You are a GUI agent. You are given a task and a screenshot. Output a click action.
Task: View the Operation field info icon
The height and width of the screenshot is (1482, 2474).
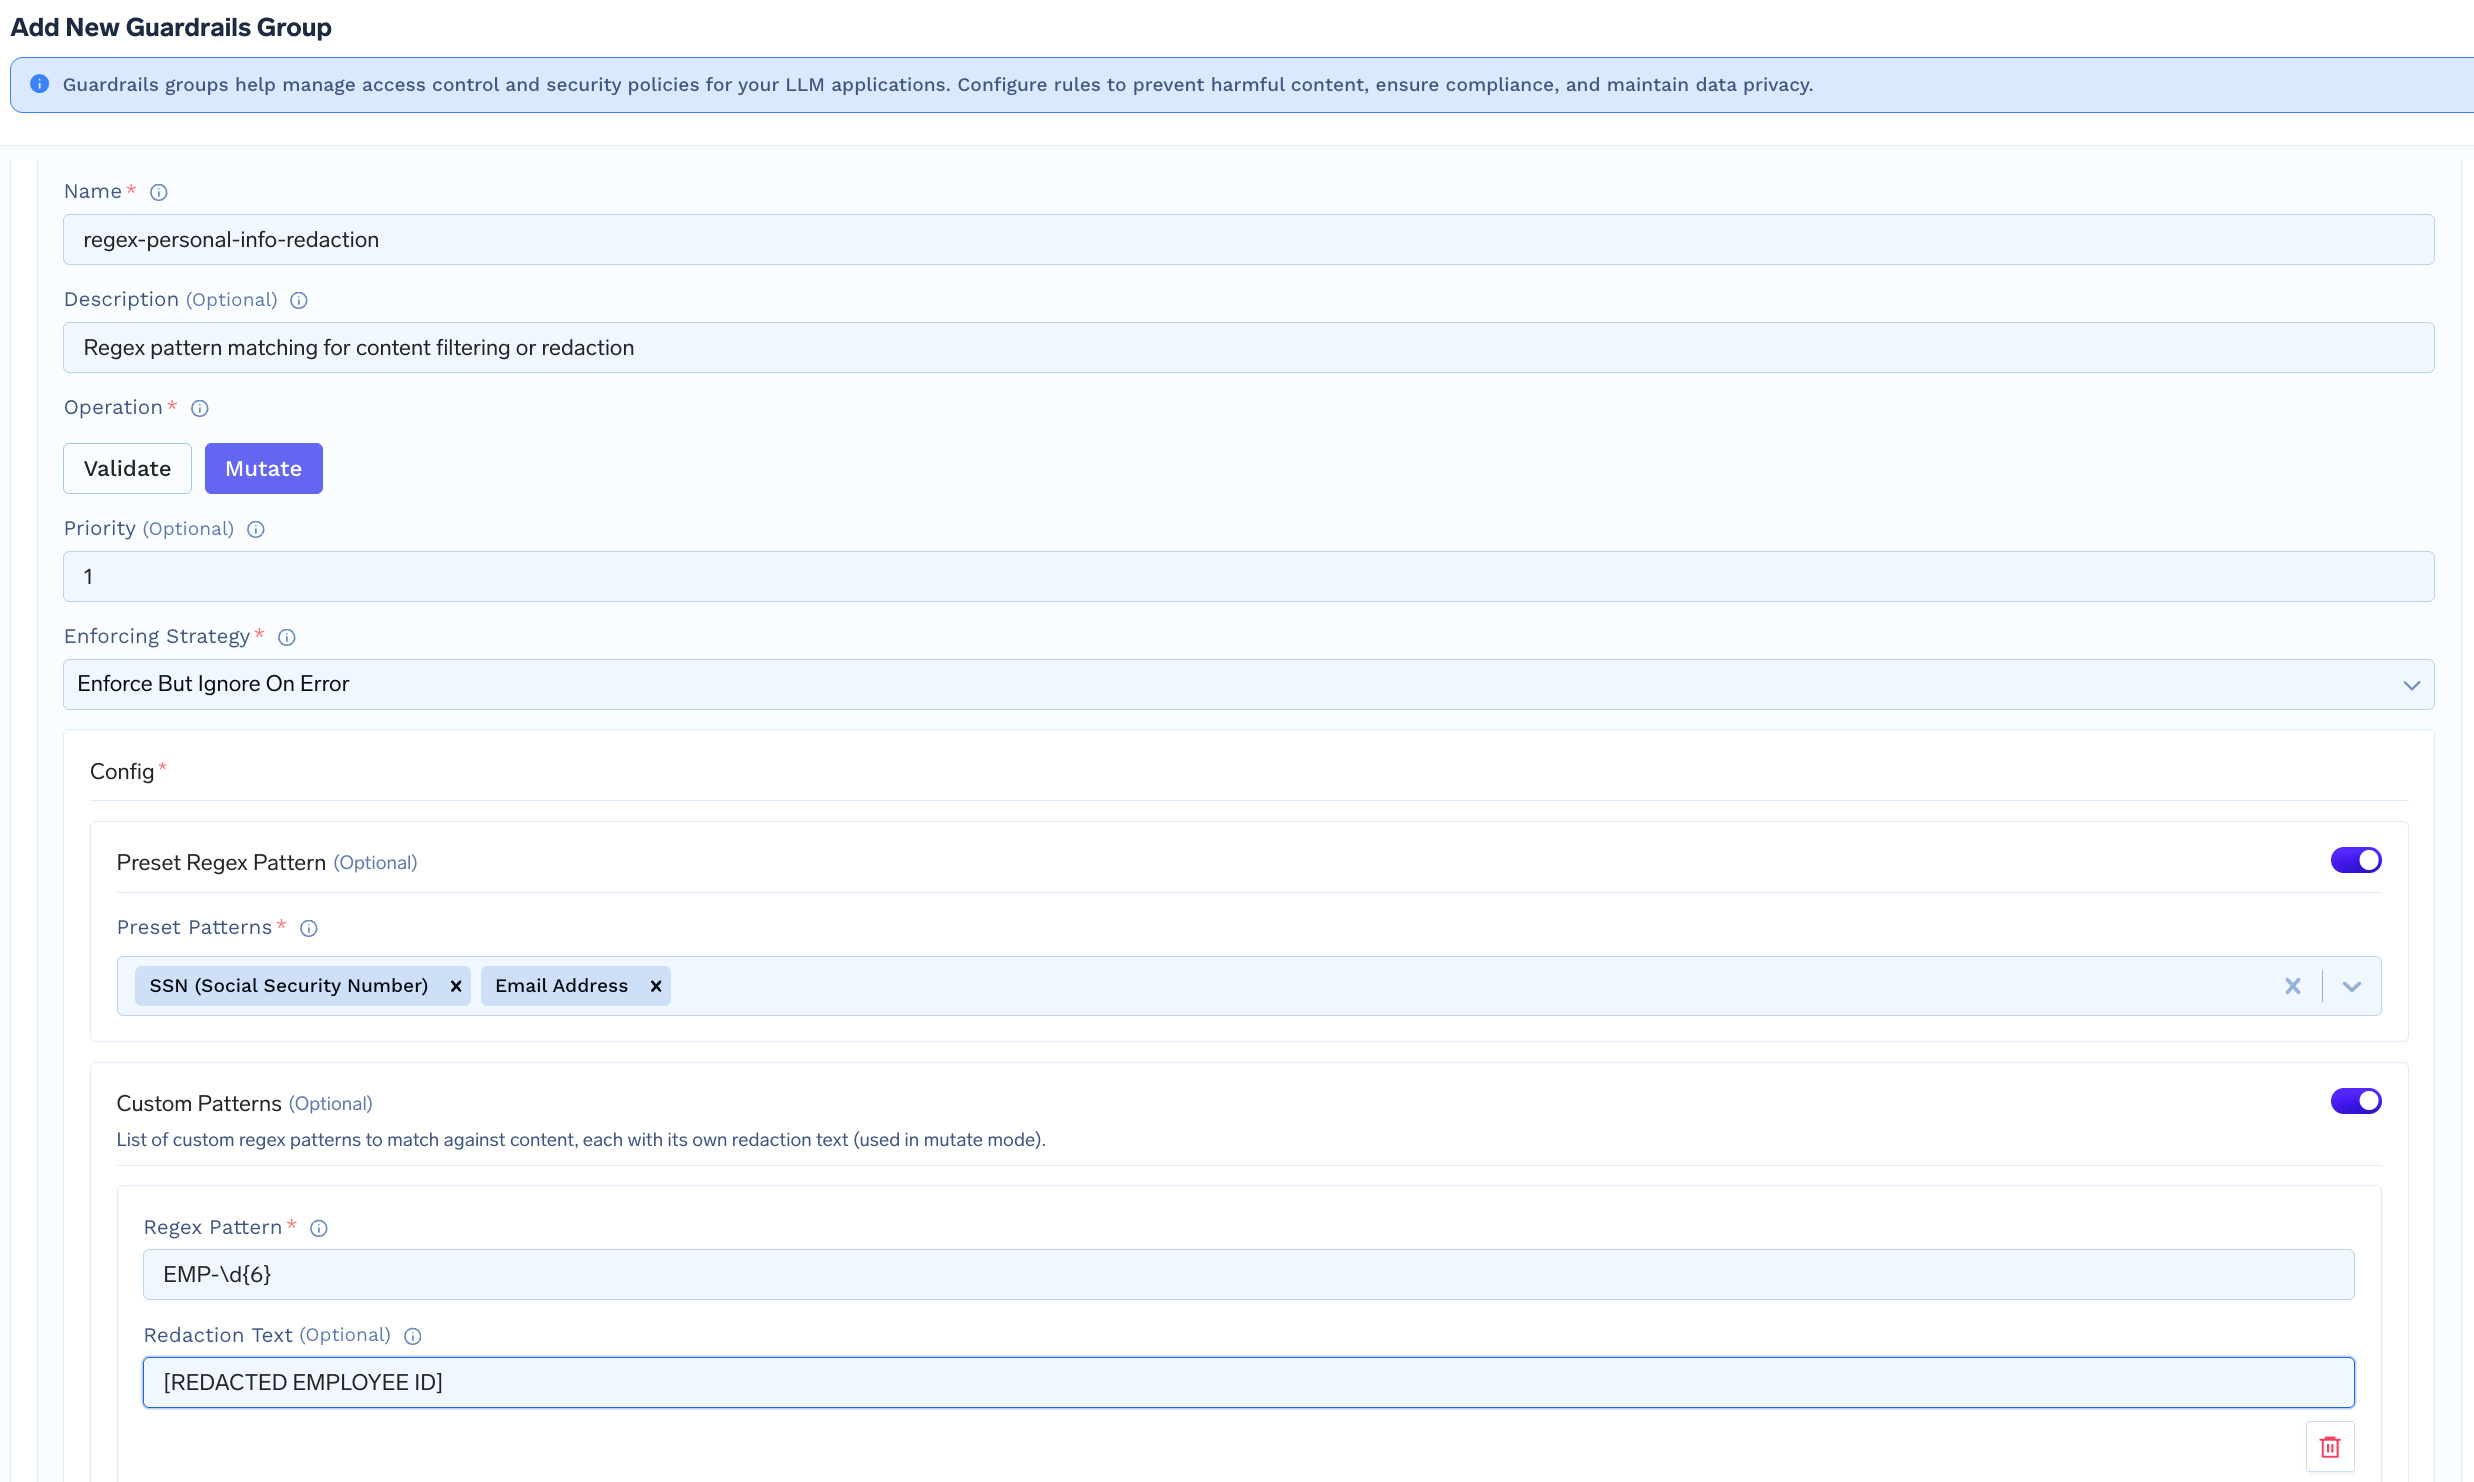point(199,408)
